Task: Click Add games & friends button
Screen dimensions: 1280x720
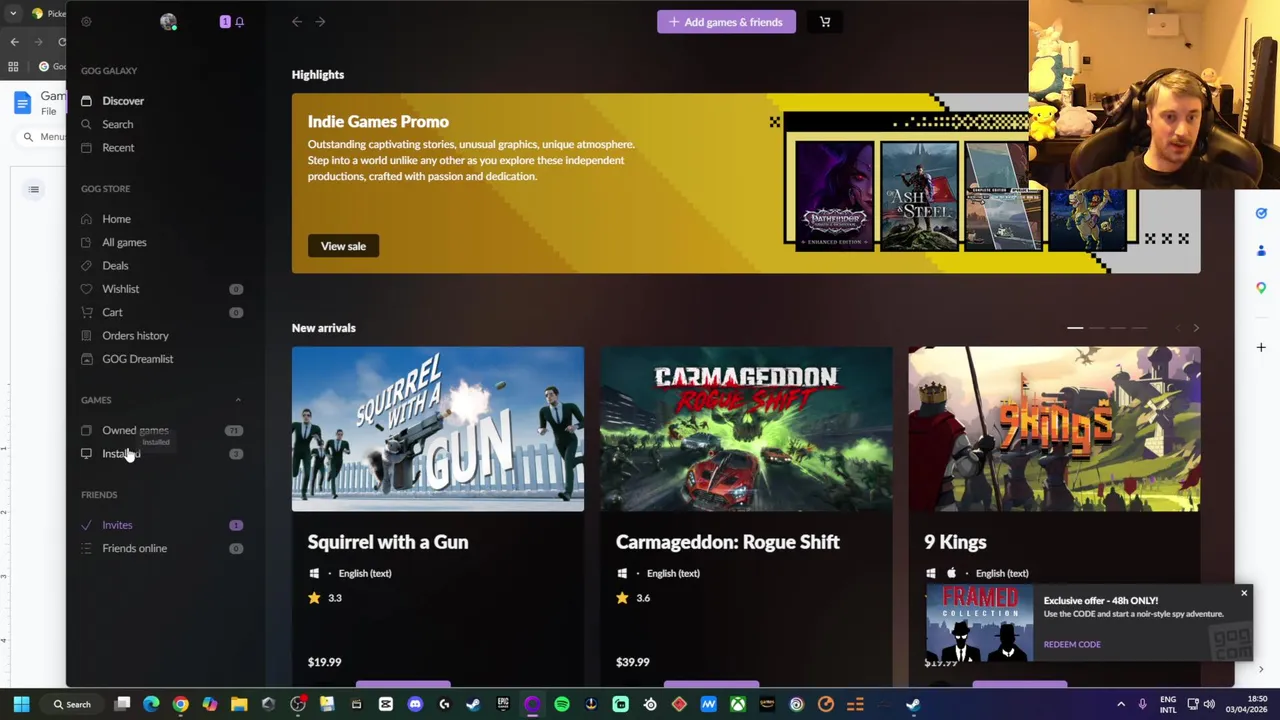Action: (726, 22)
